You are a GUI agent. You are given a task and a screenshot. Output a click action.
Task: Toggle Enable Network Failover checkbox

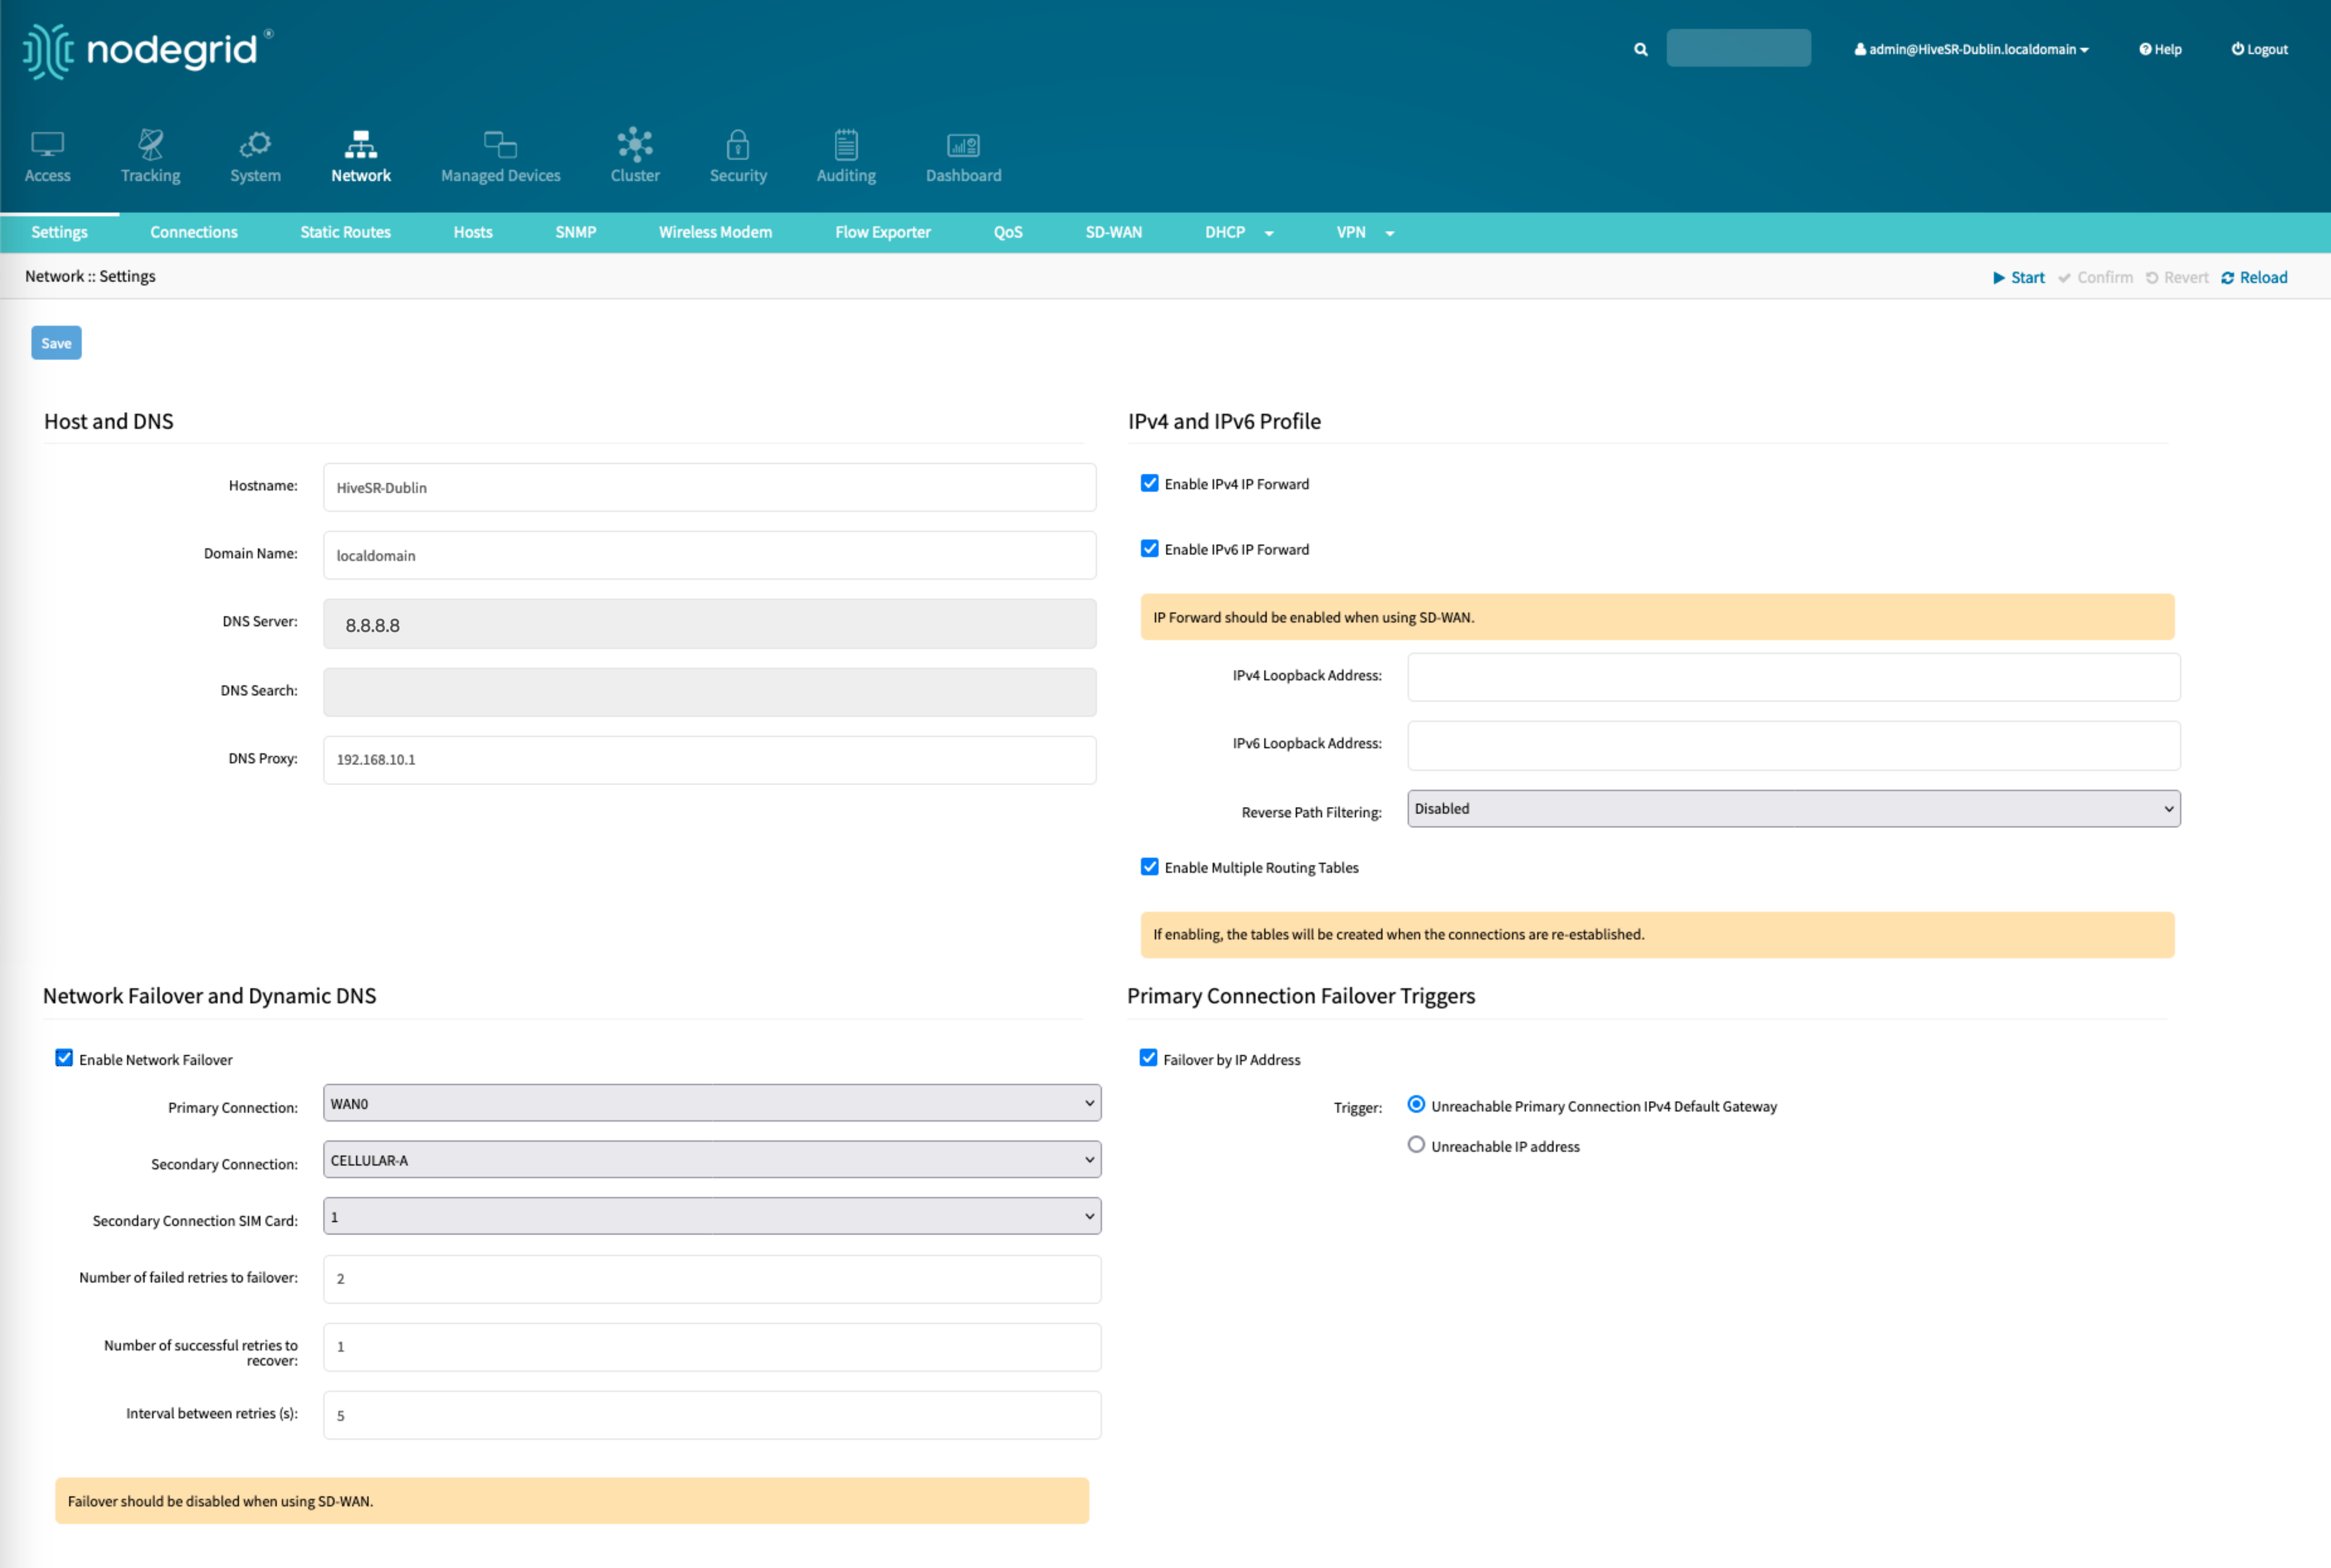click(x=64, y=1058)
